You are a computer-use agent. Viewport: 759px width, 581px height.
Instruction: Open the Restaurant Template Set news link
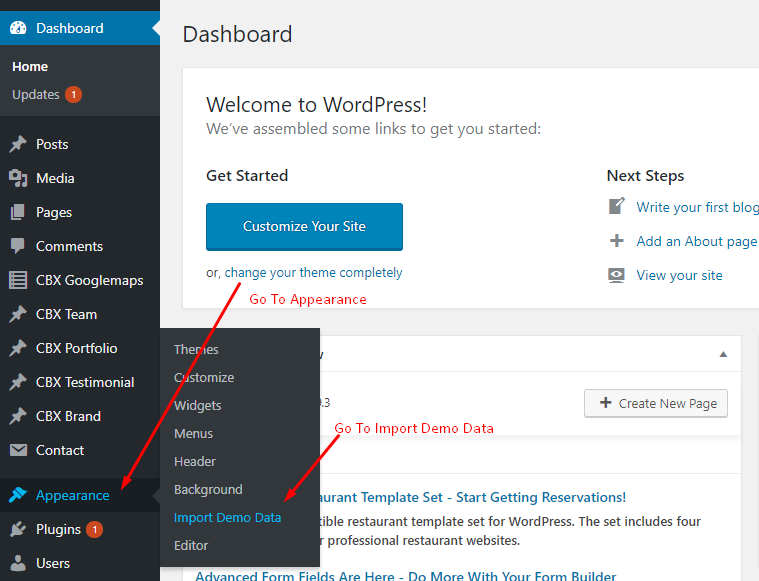click(x=473, y=497)
